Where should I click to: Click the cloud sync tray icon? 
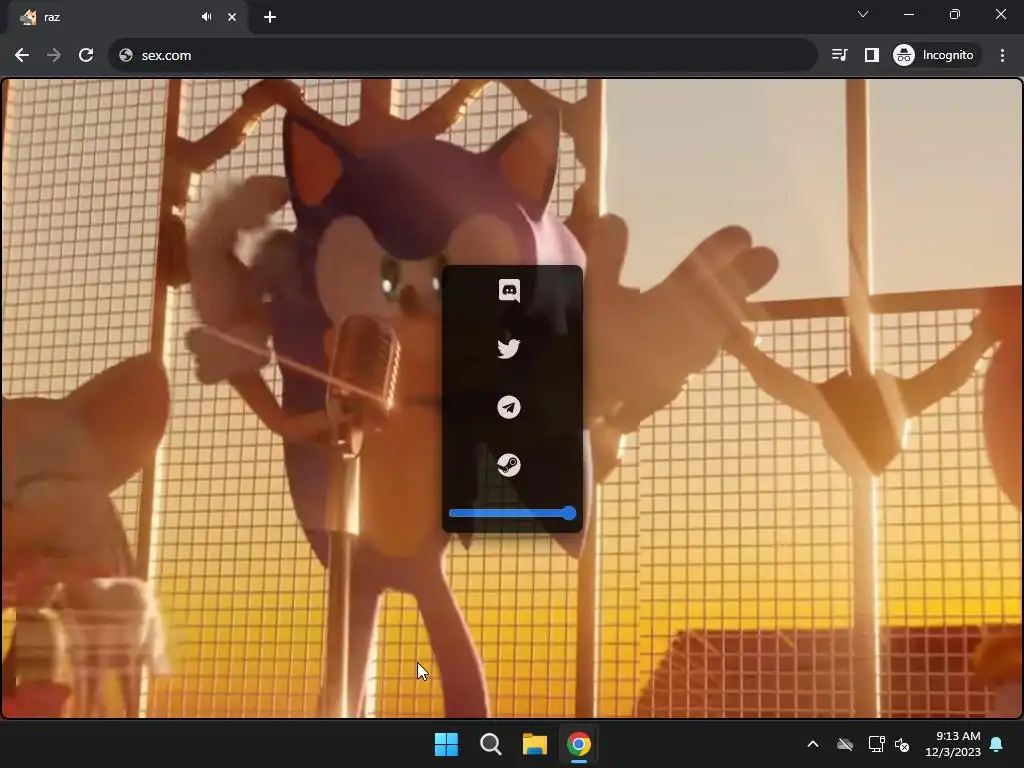(845, 744)
